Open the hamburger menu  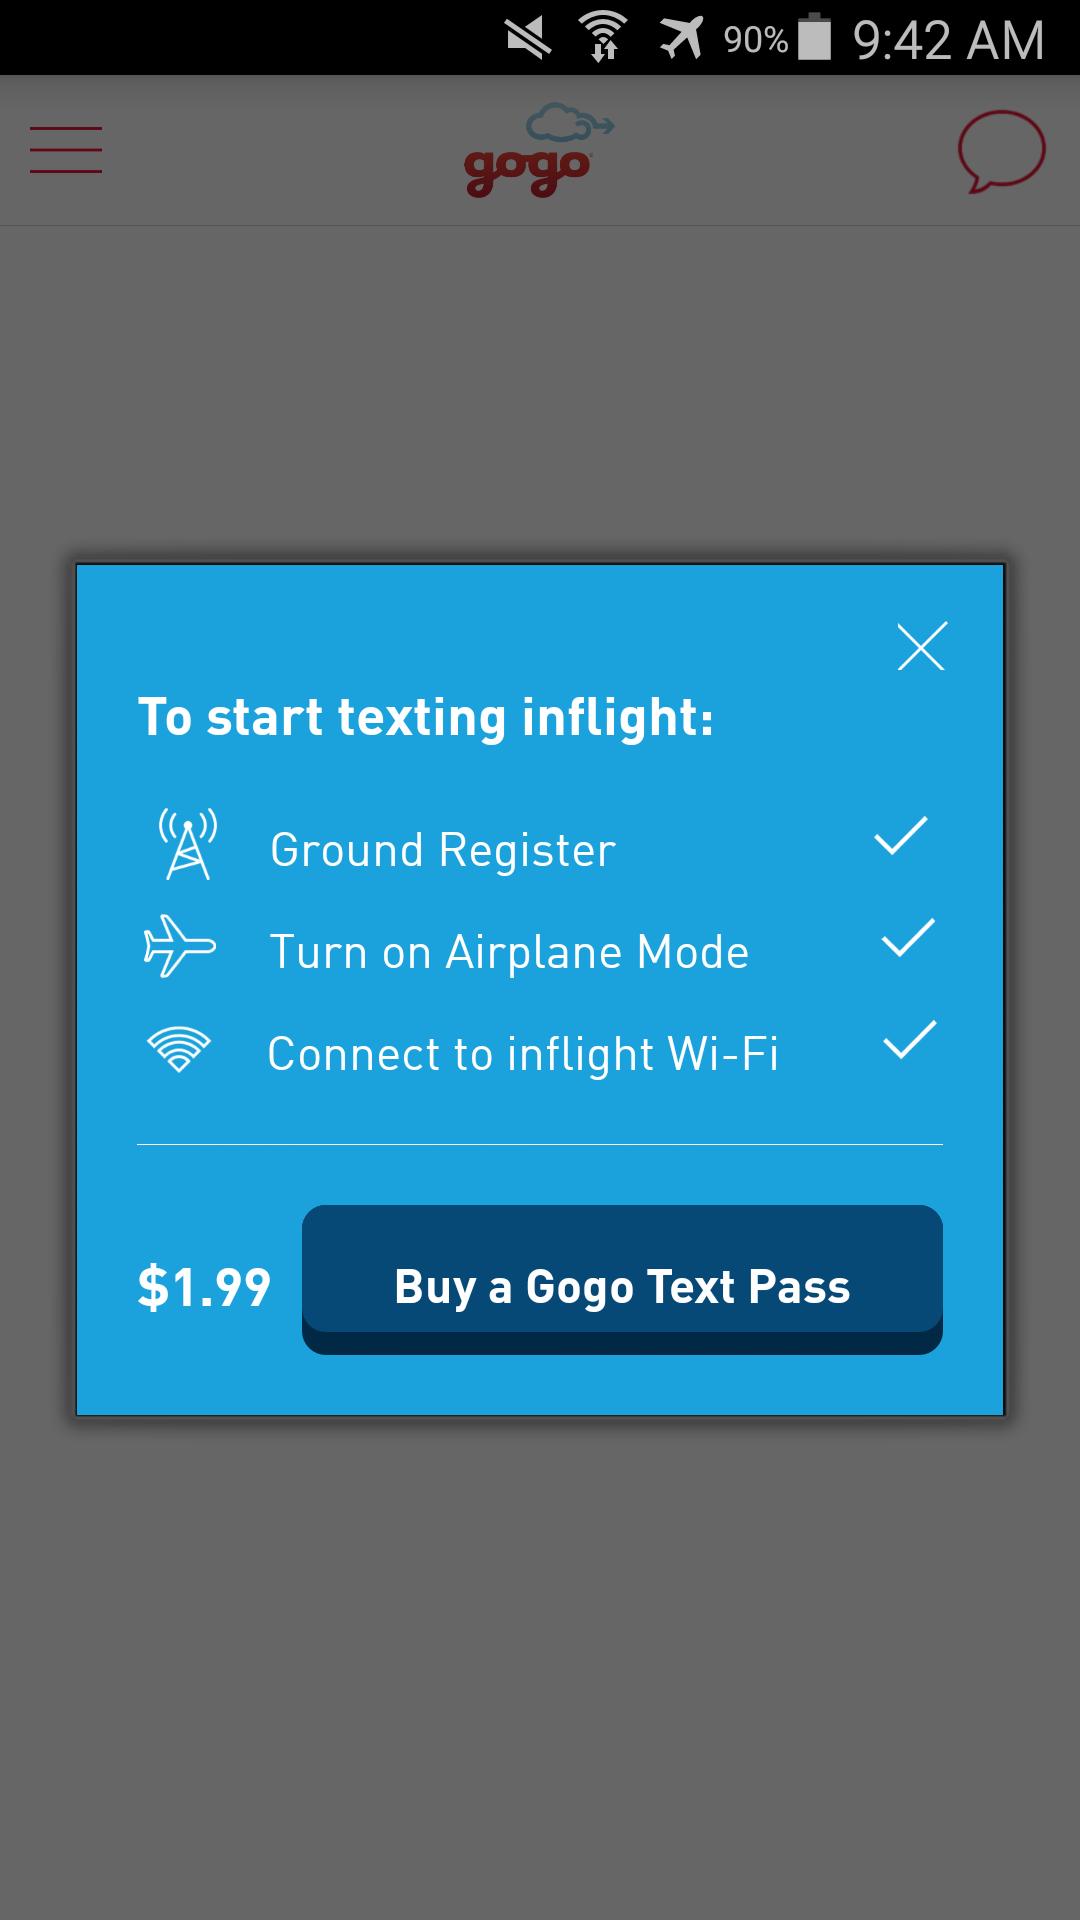[66, 150]
